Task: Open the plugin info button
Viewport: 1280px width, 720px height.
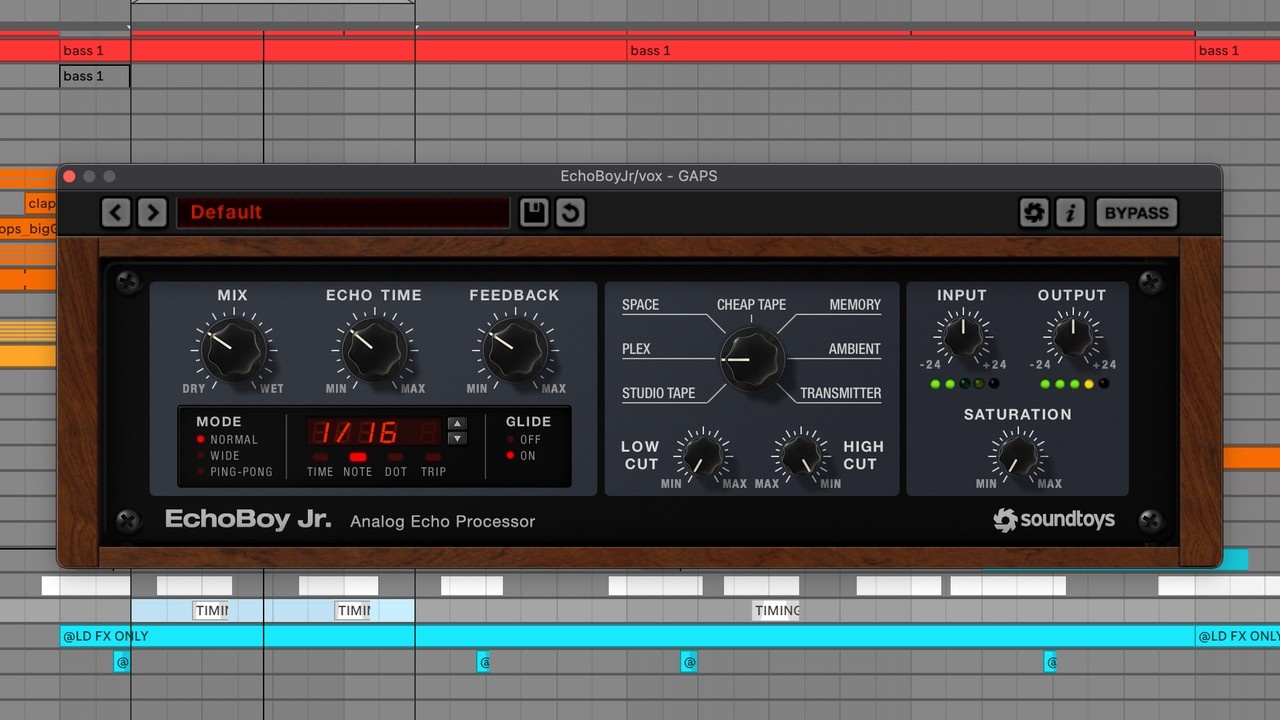Action: [x=1070, y=213]
